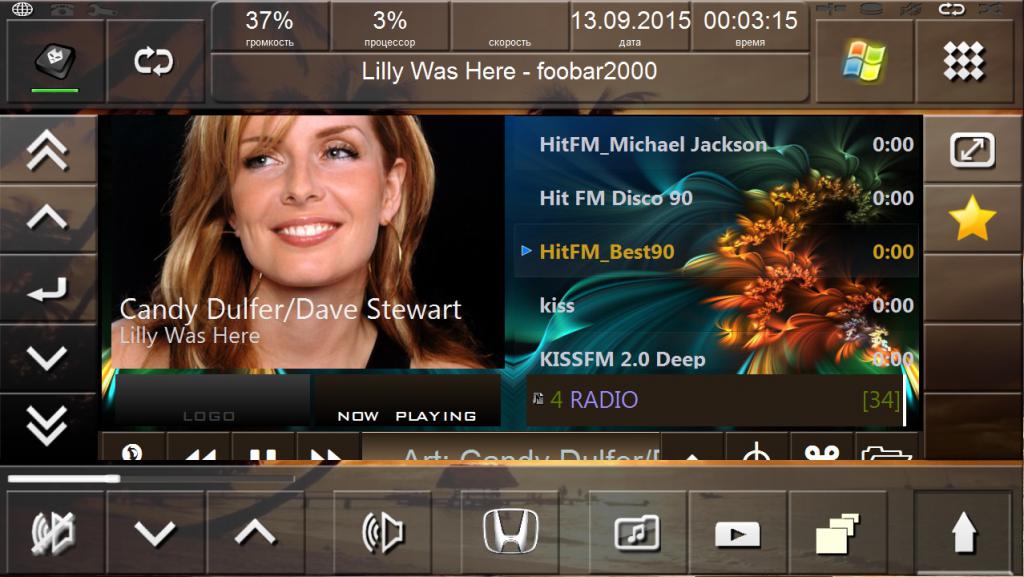Select KISSFM 2.0 Deep station
This screenshot has height=577, width=1024.
(716, 358)
